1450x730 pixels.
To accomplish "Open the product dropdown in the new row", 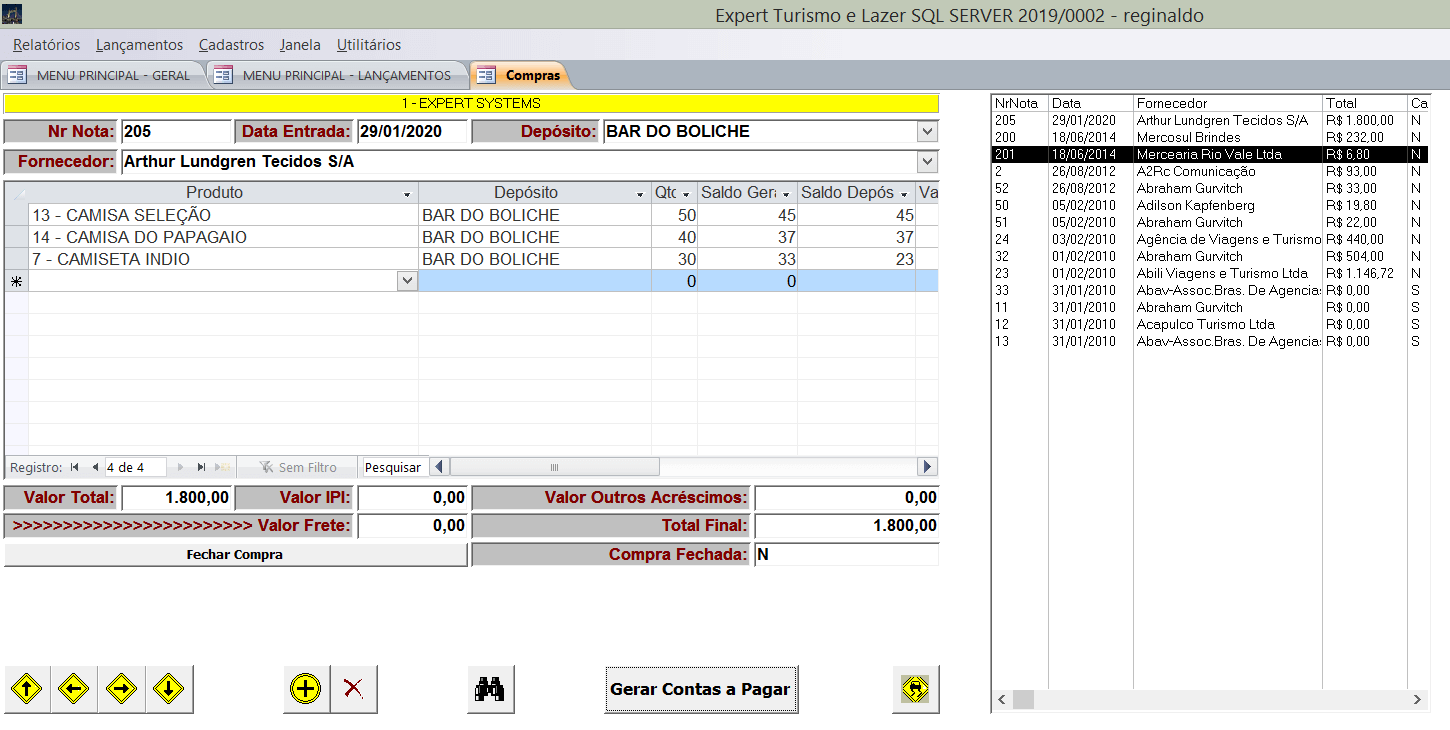I will [x=407, y=282].
